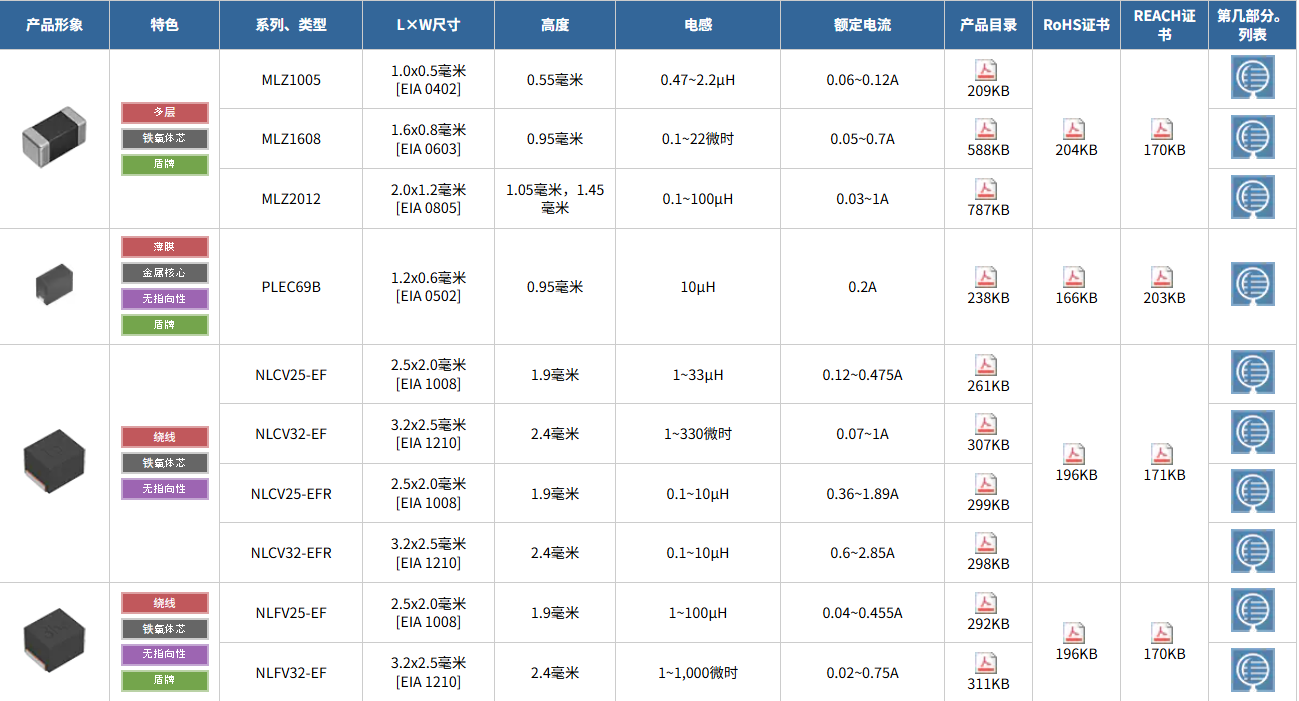This screenshot has width=1299, height=701.
Task: Open the NLFV32-EF 311KB catalog PDF
Action: 987,663
